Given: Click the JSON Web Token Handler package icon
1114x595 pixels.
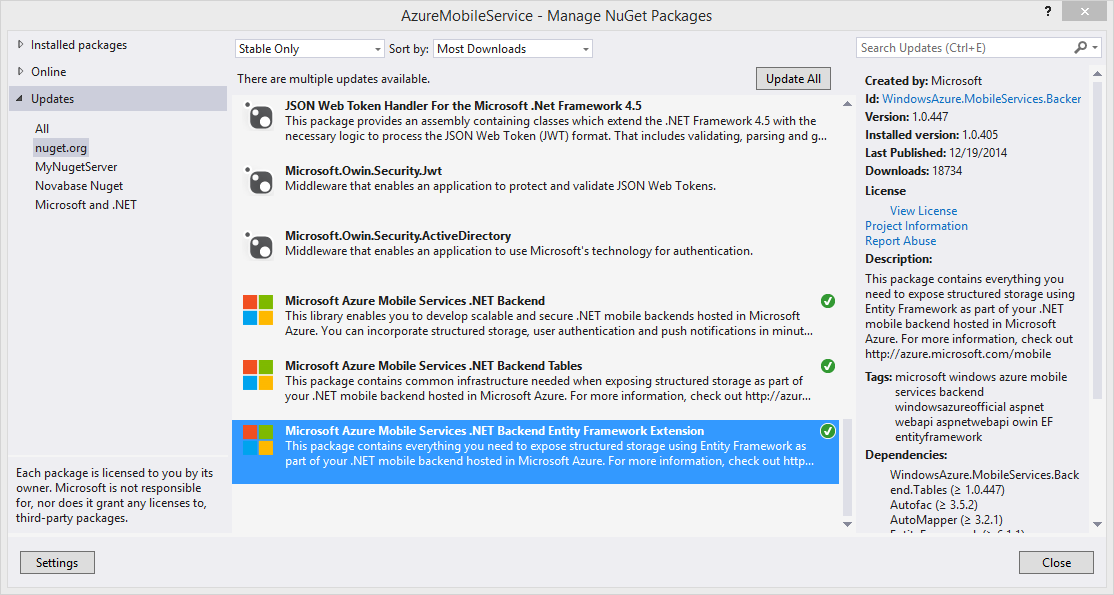Looking at the screenshot, I should (x=259, y=117).
